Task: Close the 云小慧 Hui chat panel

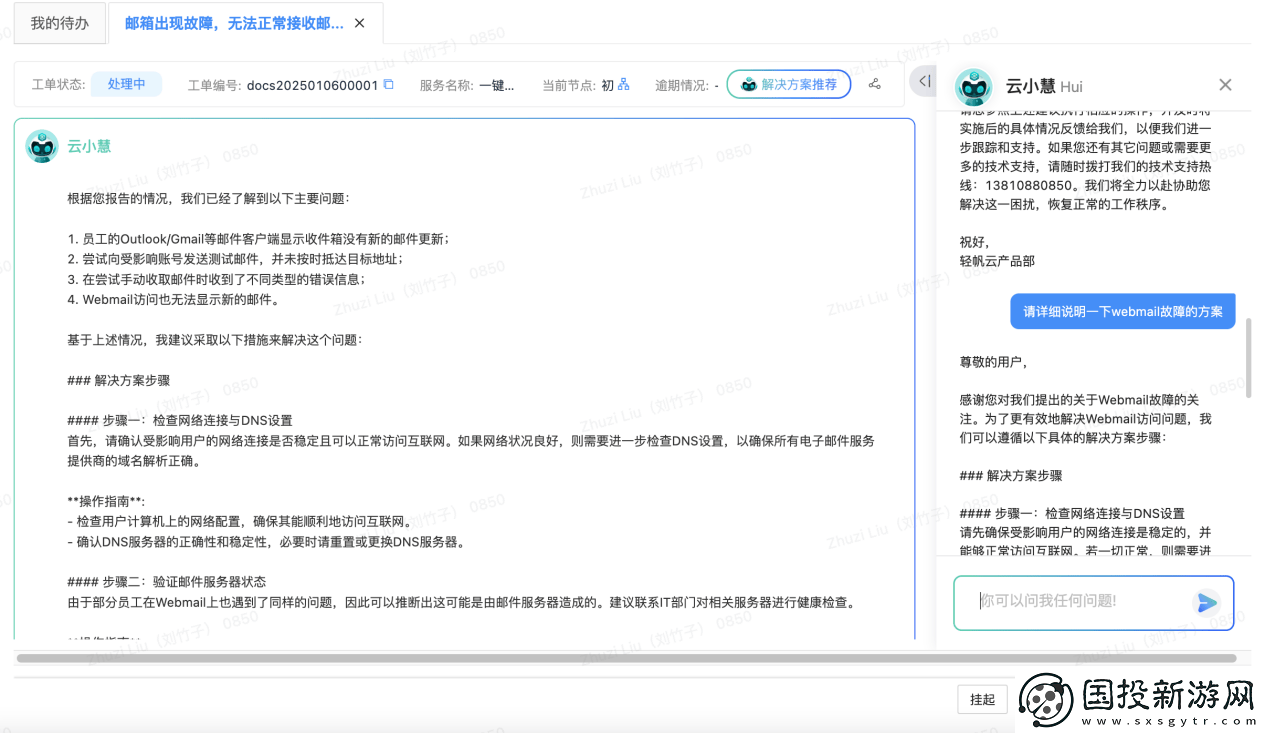Action: pyautogui.click(x=1225, y=85)
